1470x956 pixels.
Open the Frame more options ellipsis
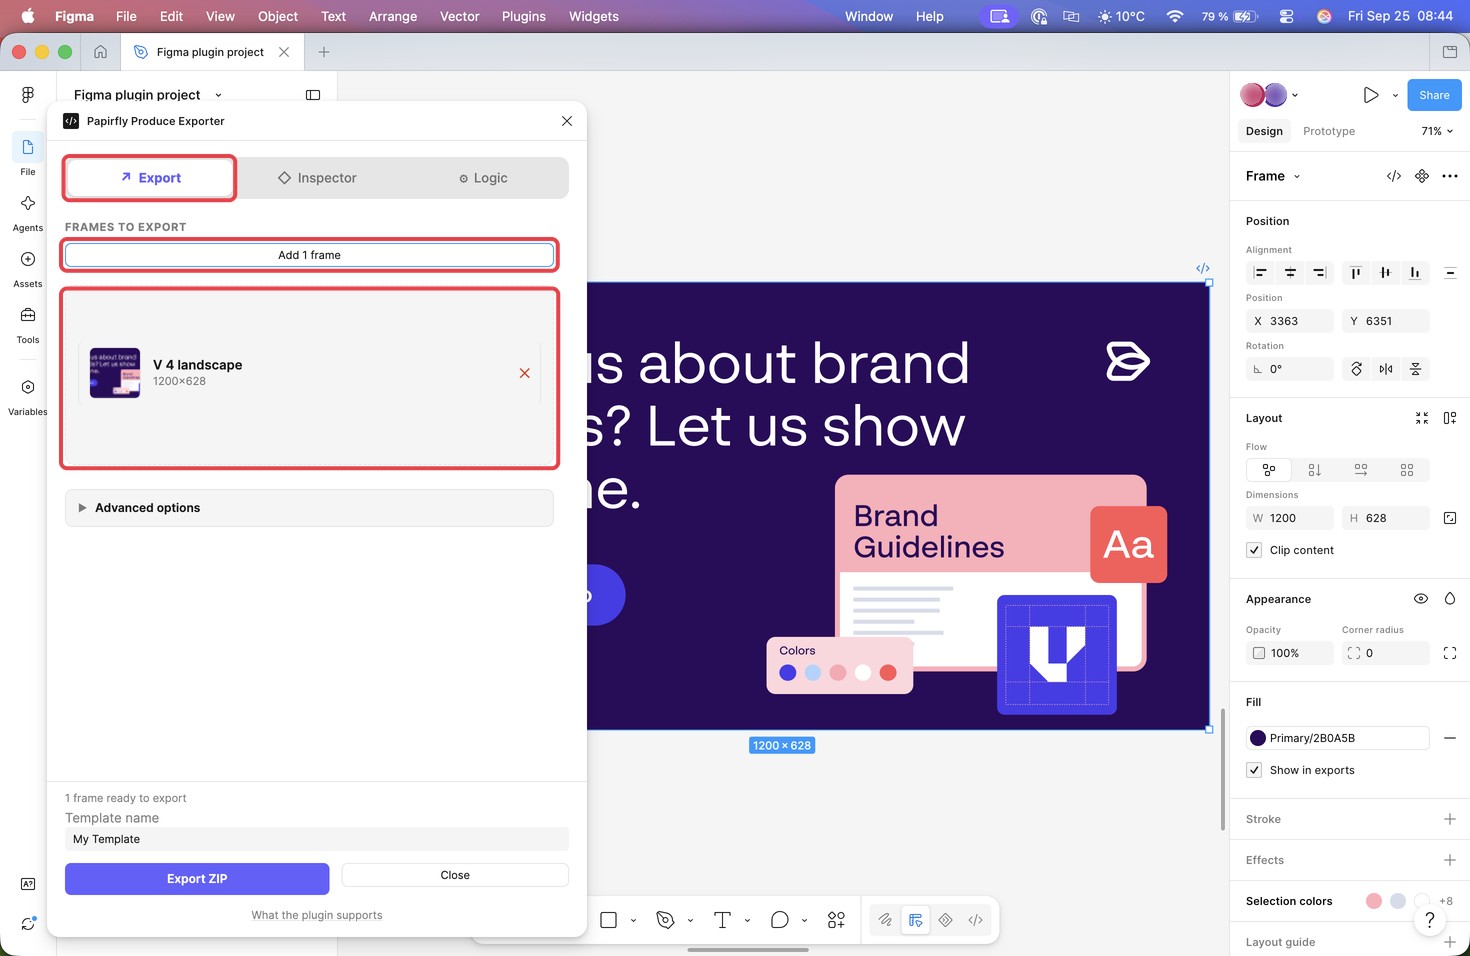pos(1450,176)
